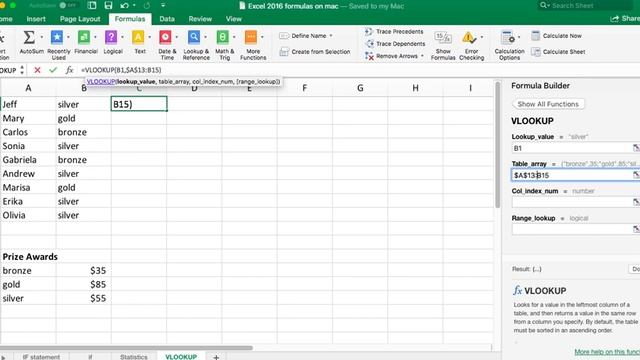Click Trace Precedents

395,31
